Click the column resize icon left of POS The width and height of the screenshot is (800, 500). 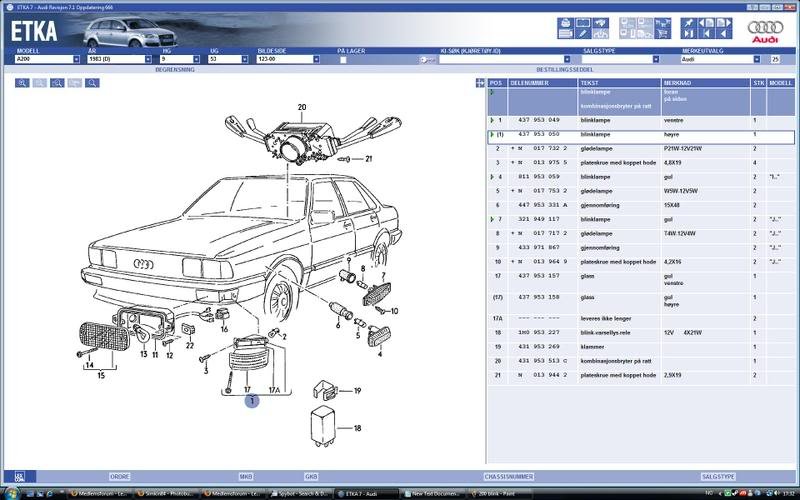(478, 82)
